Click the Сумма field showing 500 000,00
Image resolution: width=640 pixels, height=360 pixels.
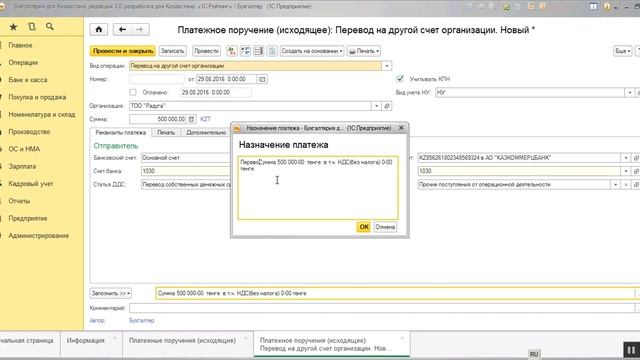158,119
